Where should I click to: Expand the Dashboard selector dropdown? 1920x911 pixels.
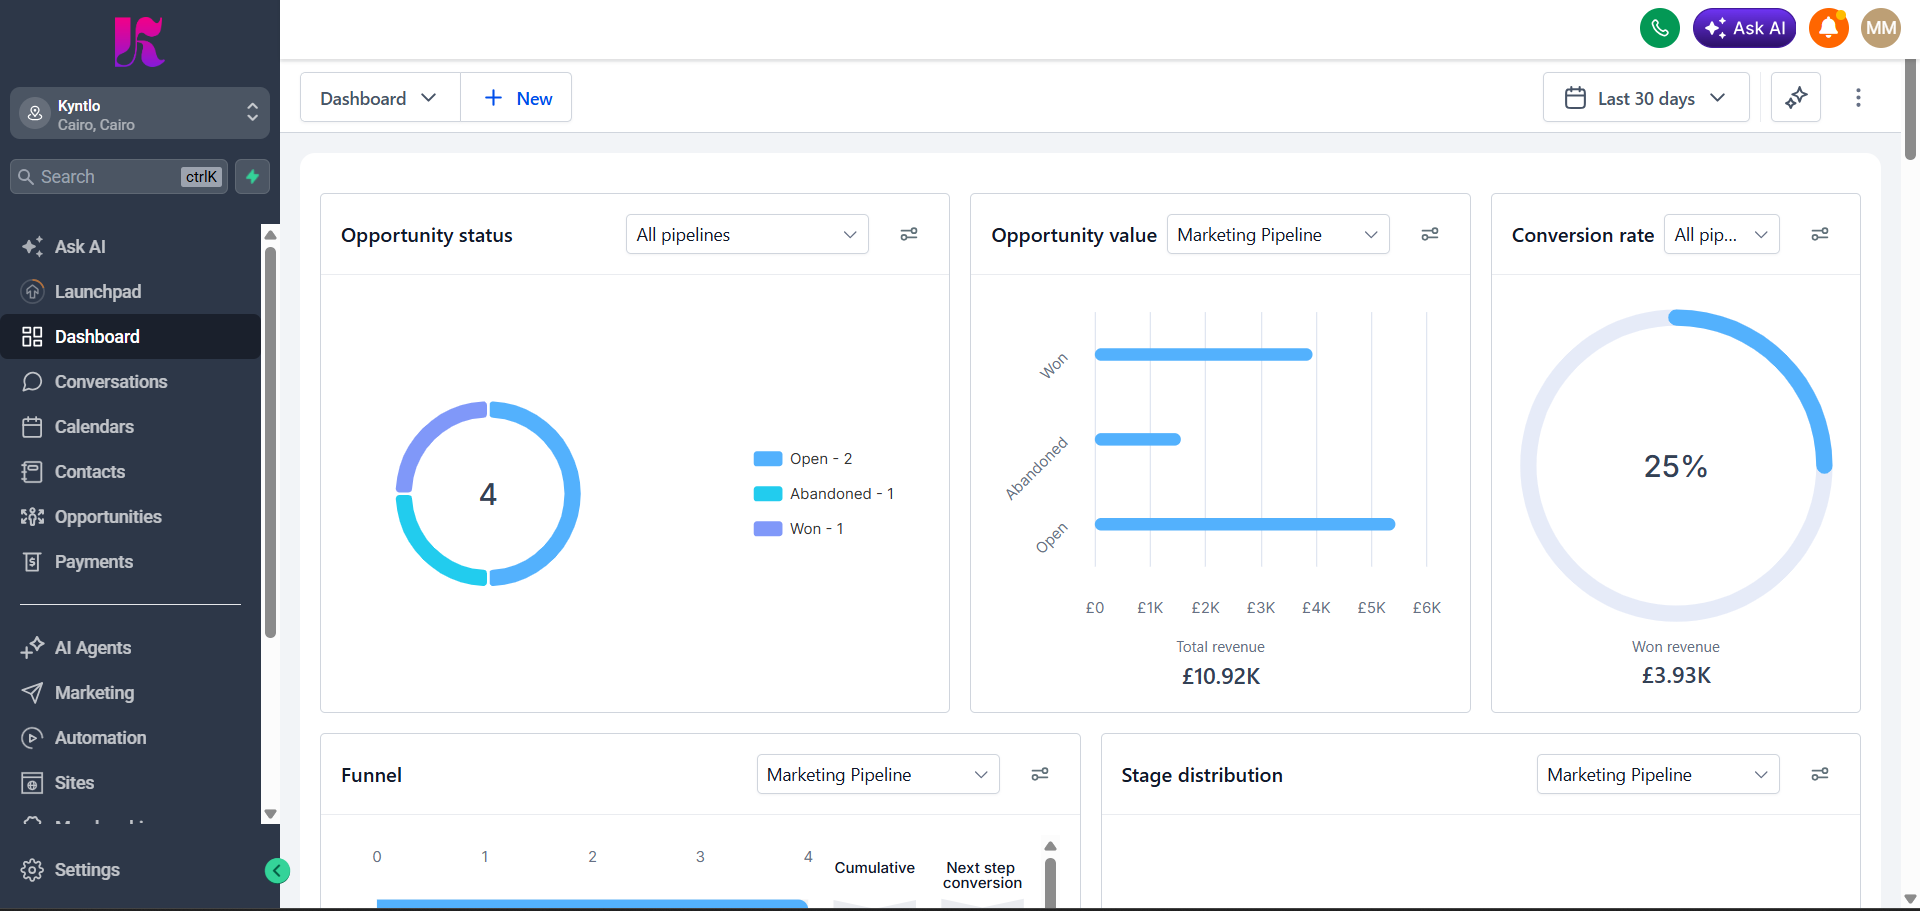click(379, 97)
